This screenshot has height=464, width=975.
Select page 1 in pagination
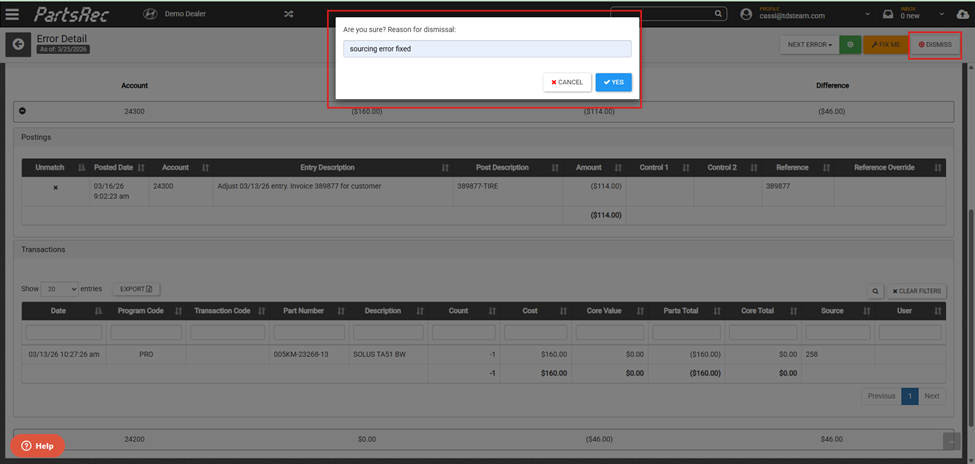coord(910,396)
